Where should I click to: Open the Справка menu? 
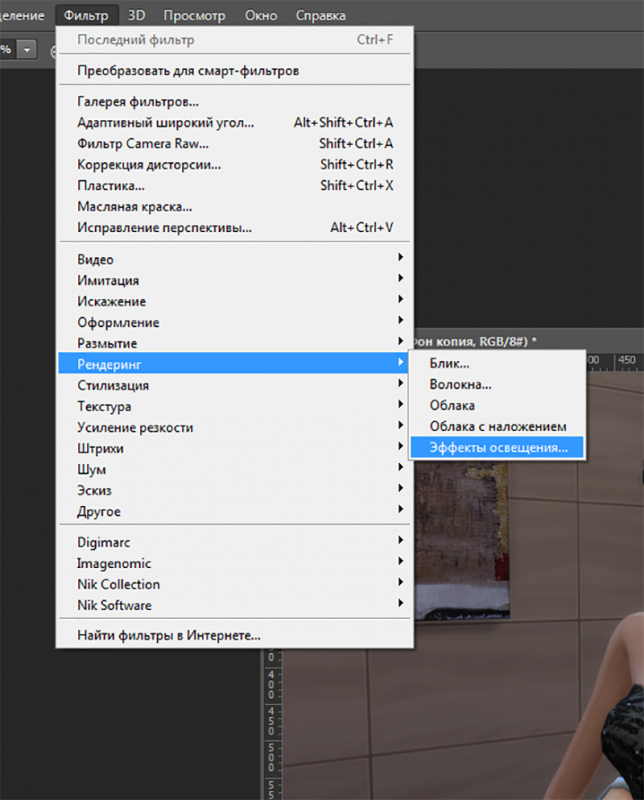(x=321, y=15)
